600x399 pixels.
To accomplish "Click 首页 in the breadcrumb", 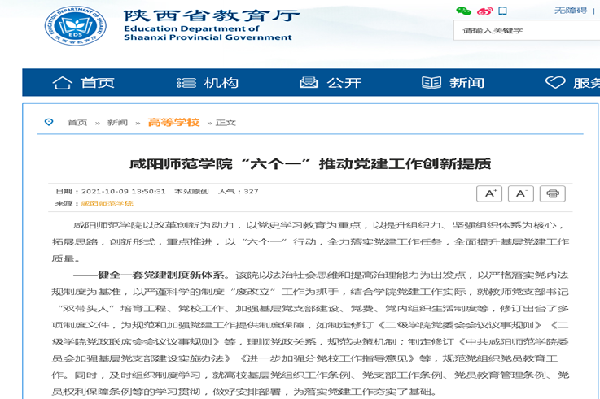I will click(x=77, y=122).
